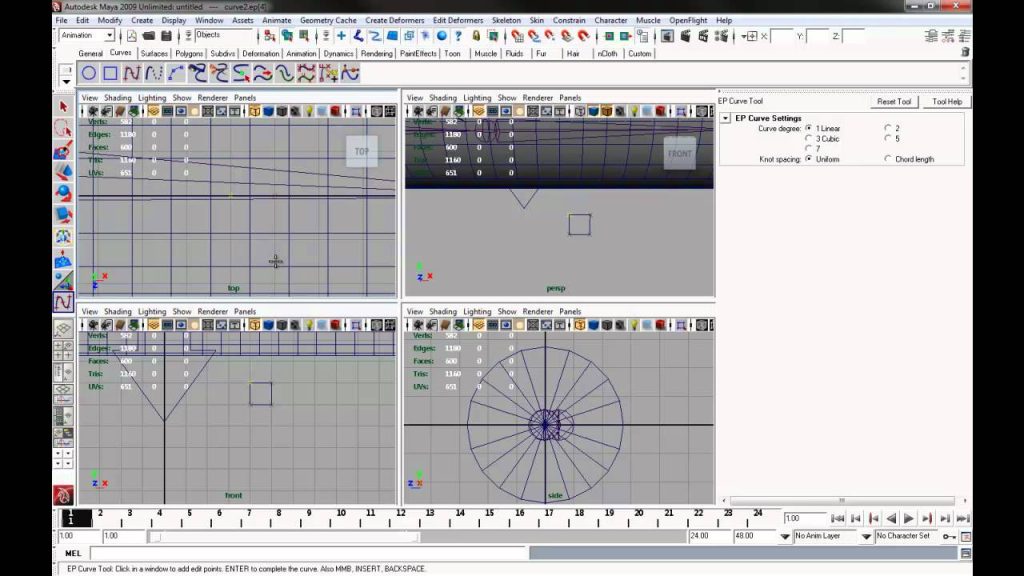Open the Animation menu set dropdown
Image resolution: width=1024 pixels, height=576 pixels.
(87, 35)
